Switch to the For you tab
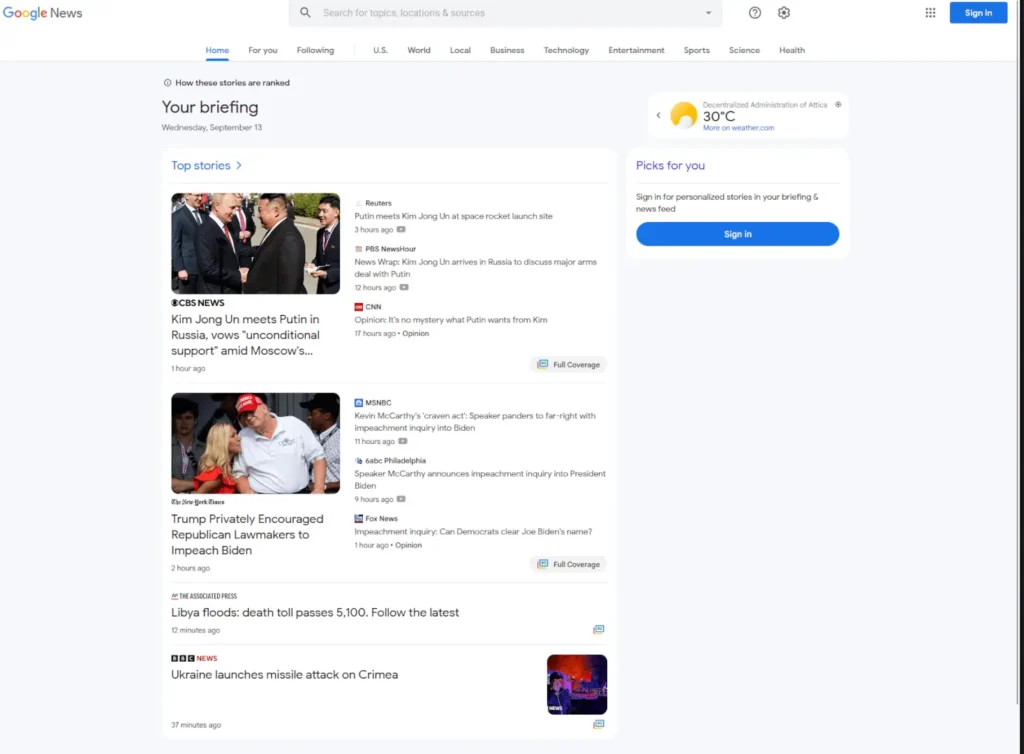 [x=263, y=50]
